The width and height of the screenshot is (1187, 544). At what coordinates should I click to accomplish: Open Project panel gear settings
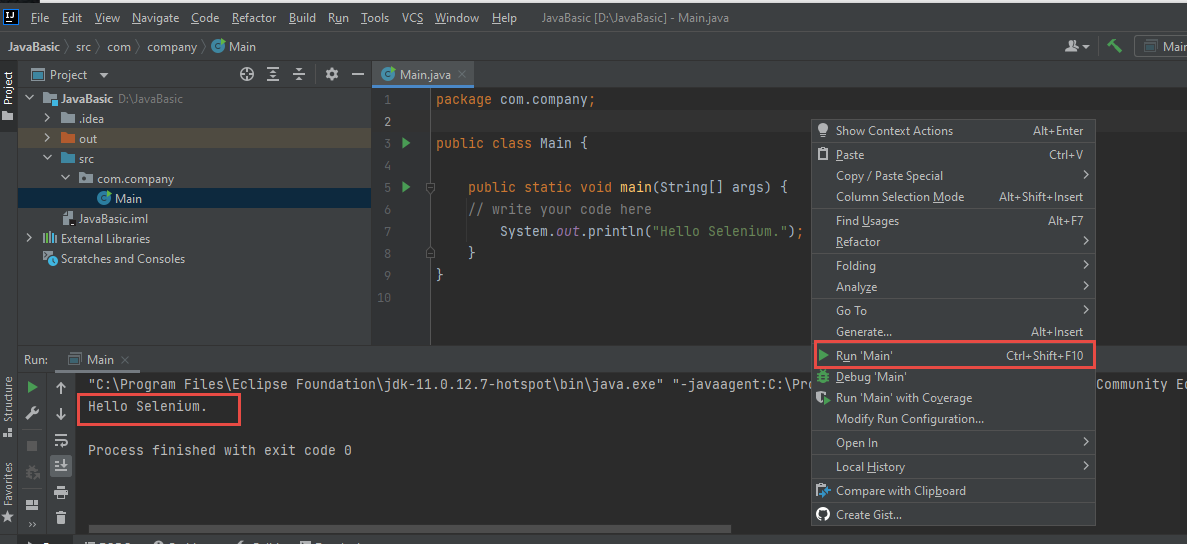point(332,75)
